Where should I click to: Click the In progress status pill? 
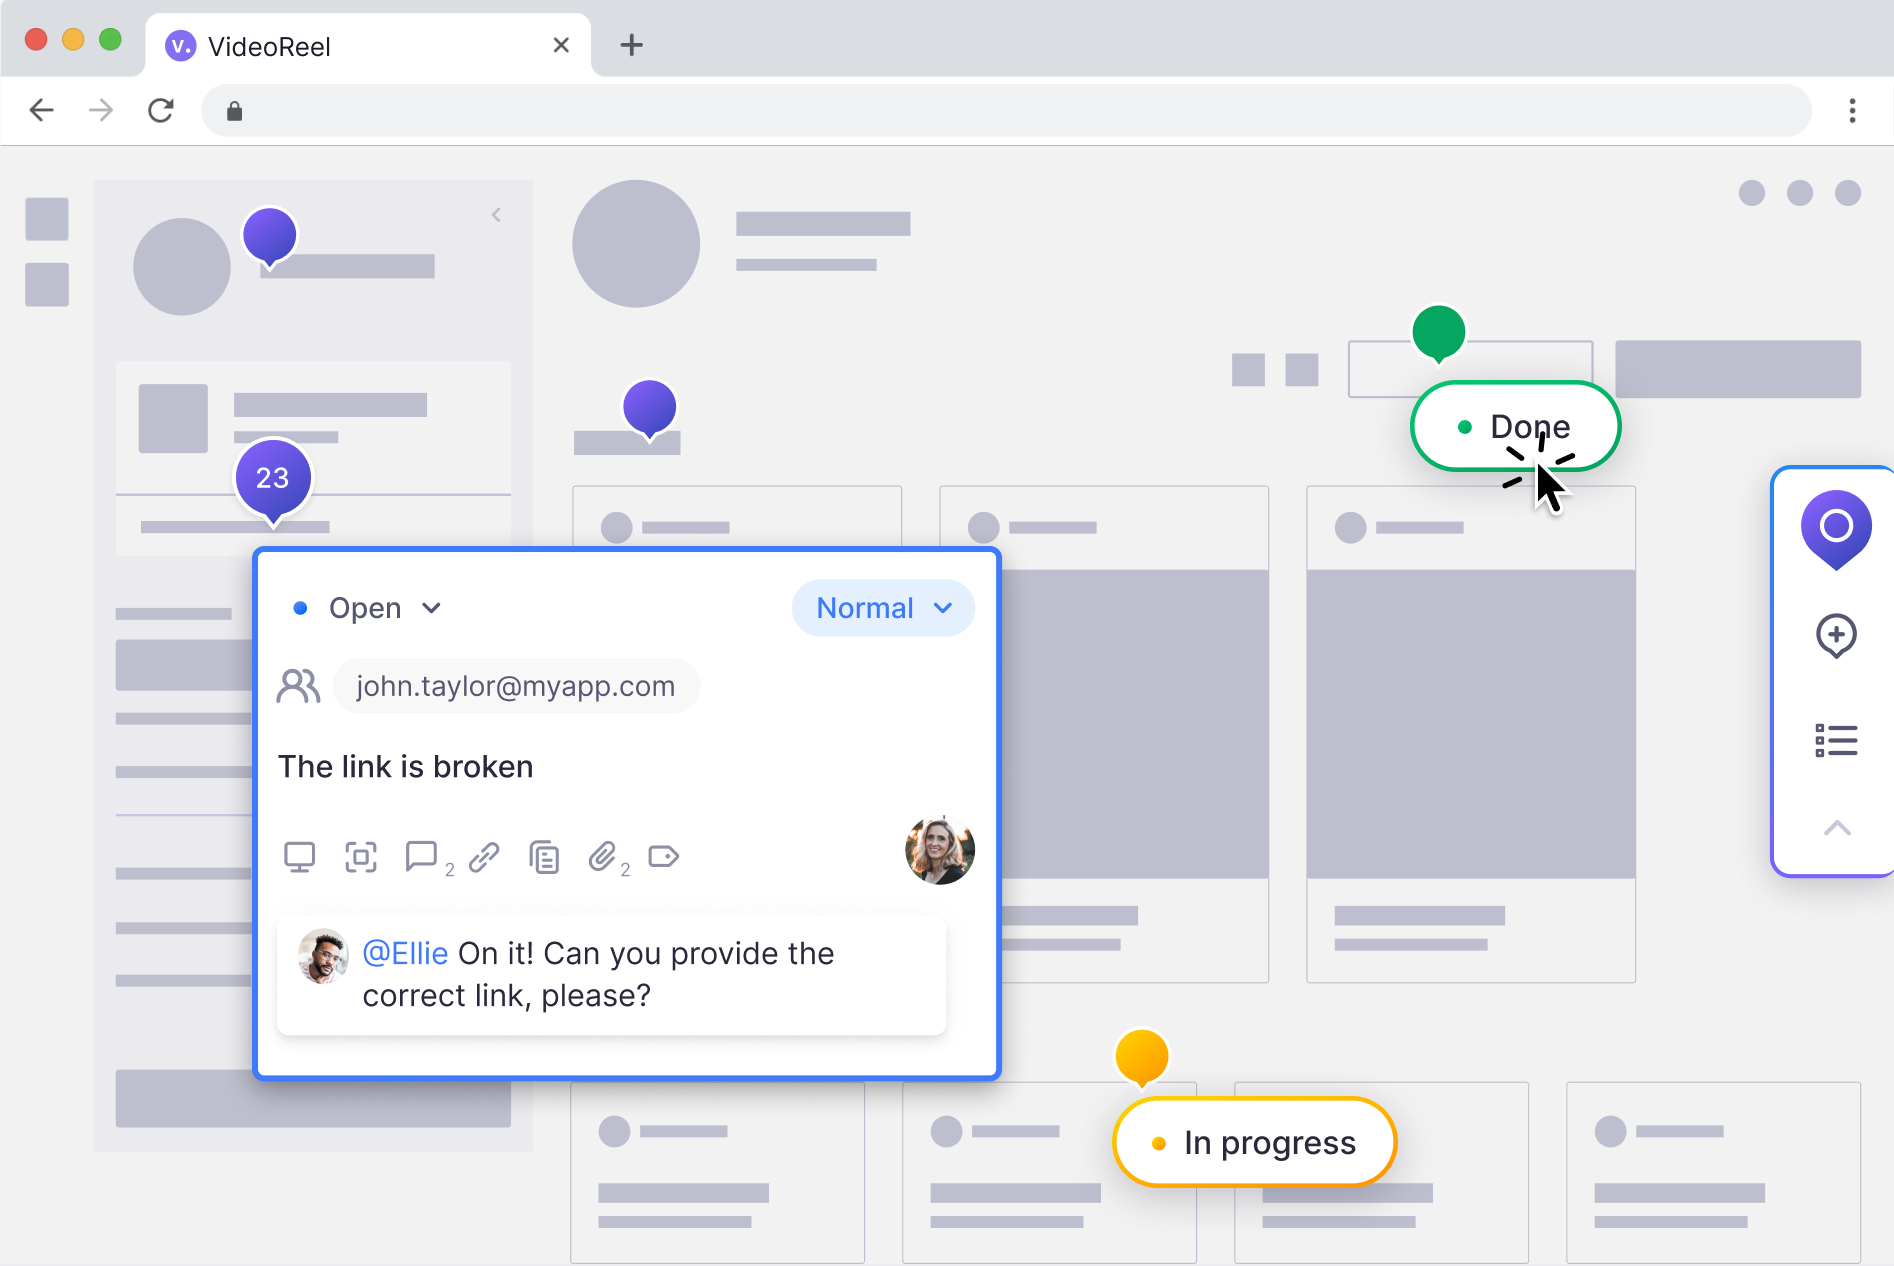click(1254, 1142)
